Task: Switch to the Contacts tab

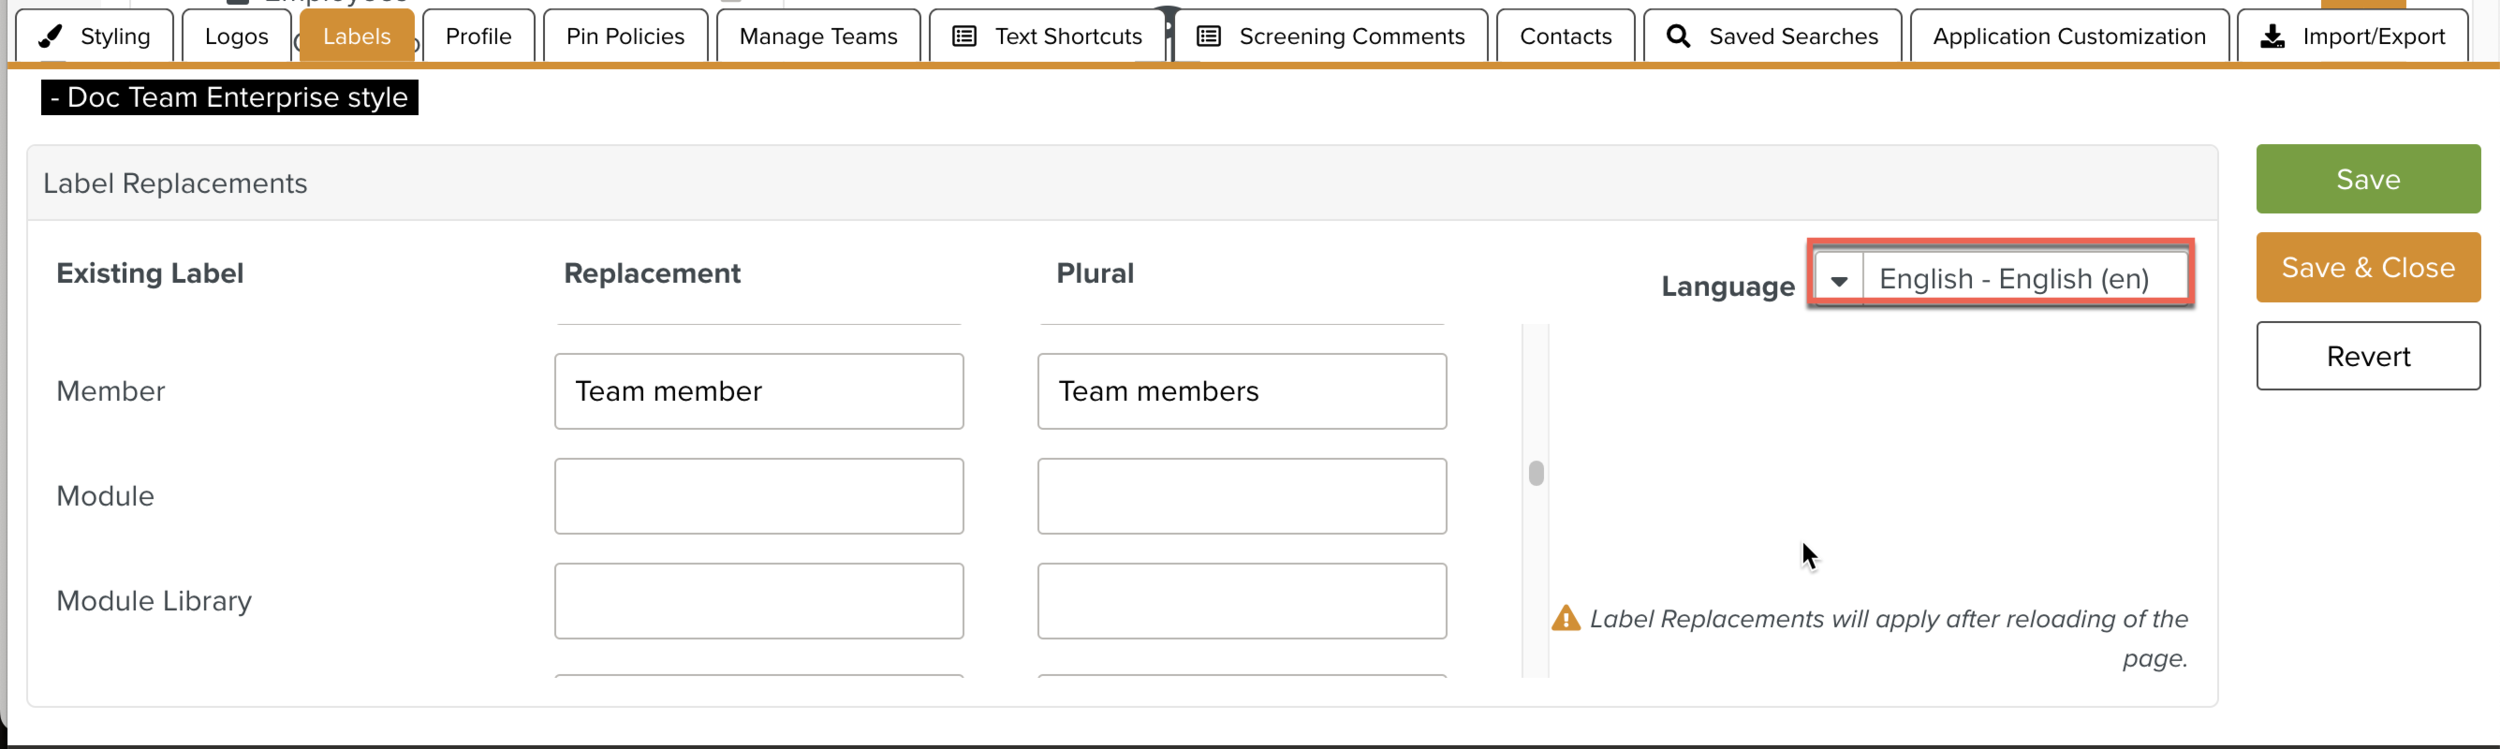Action: tap(1565, 37)
